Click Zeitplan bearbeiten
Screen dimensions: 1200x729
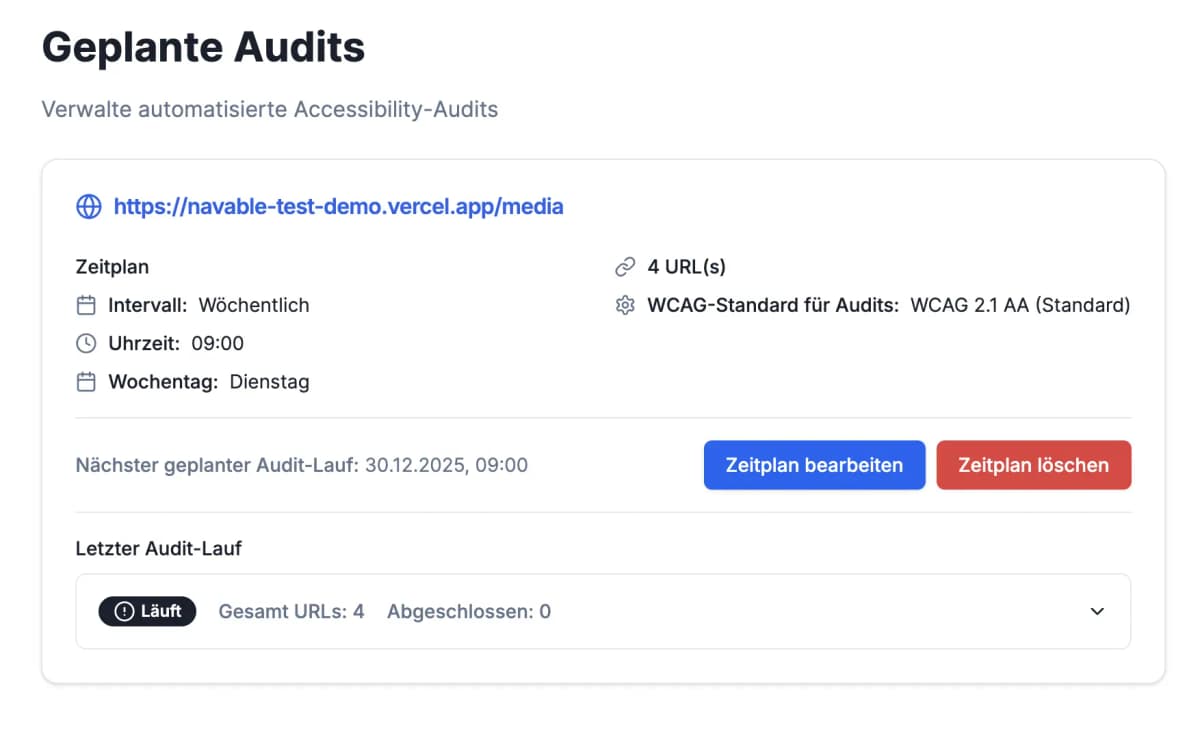tap(814, 464)
